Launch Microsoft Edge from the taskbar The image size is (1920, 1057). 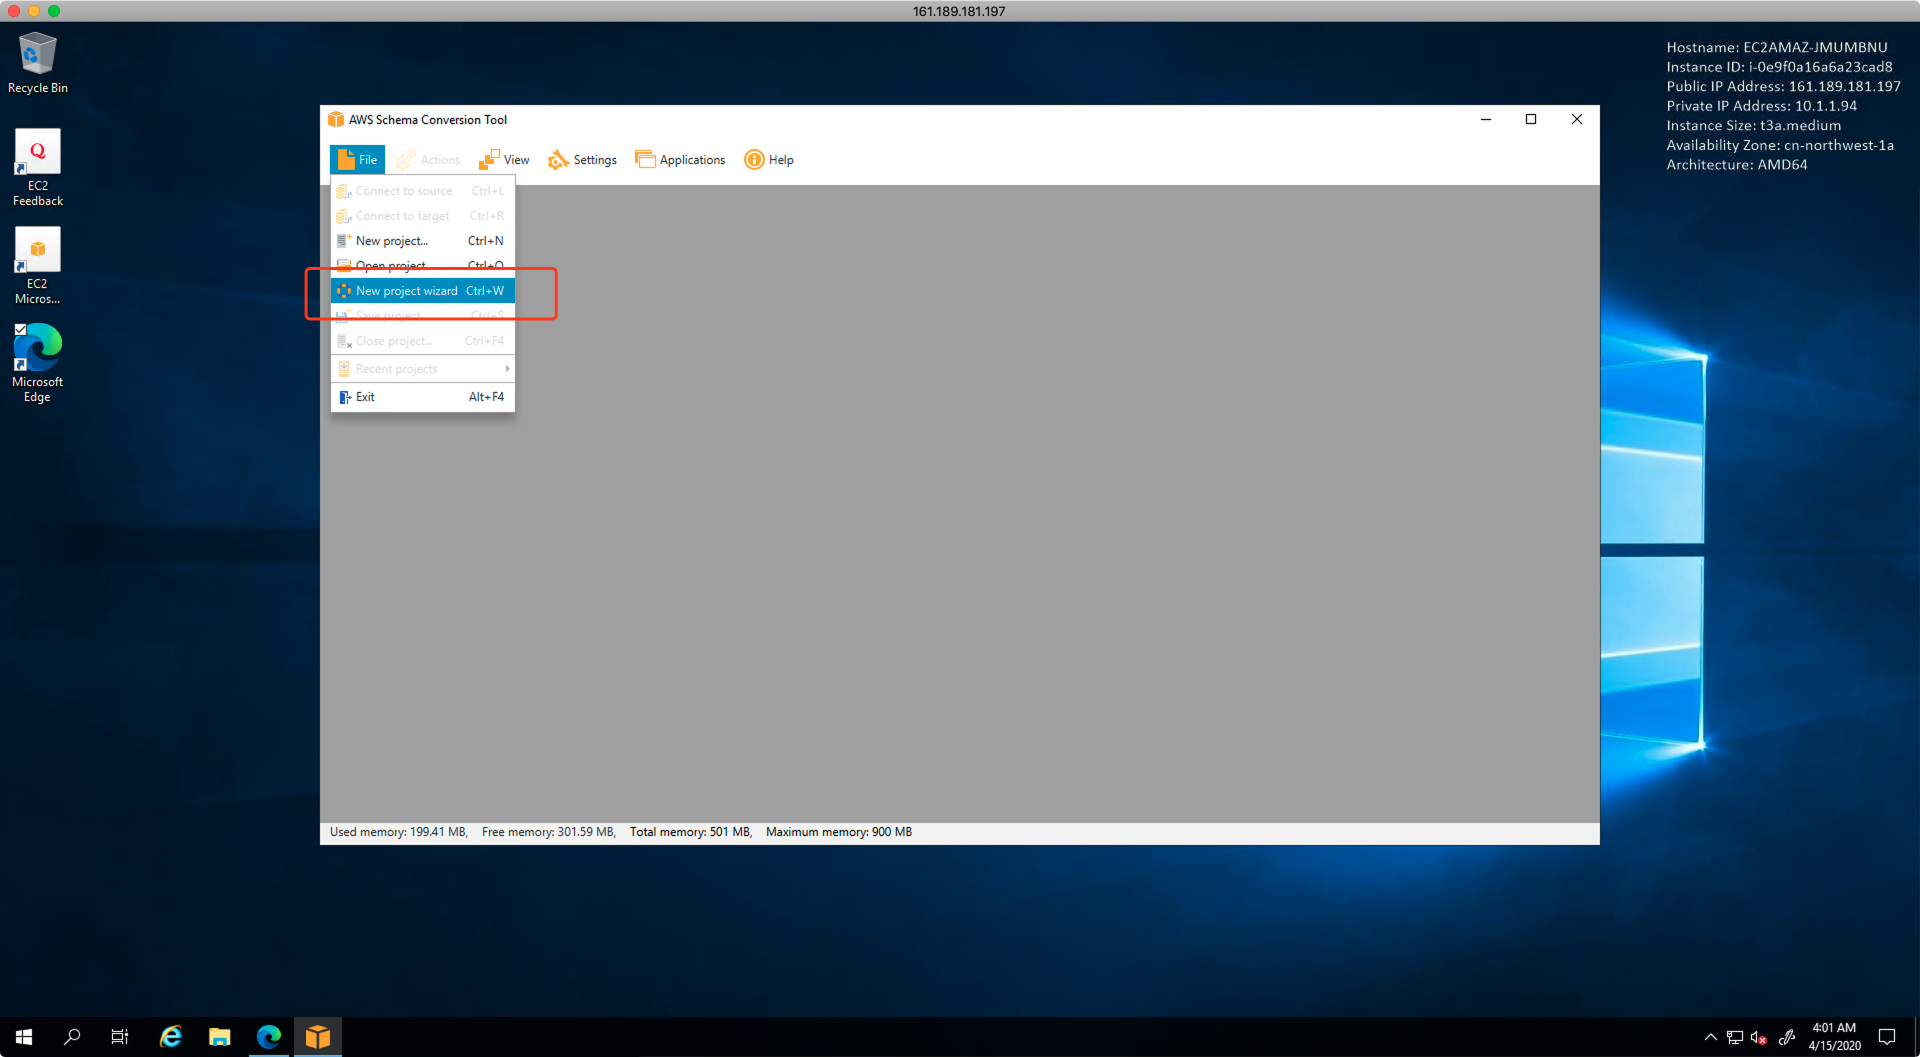pyautogui.click(x=268, y=1037)
